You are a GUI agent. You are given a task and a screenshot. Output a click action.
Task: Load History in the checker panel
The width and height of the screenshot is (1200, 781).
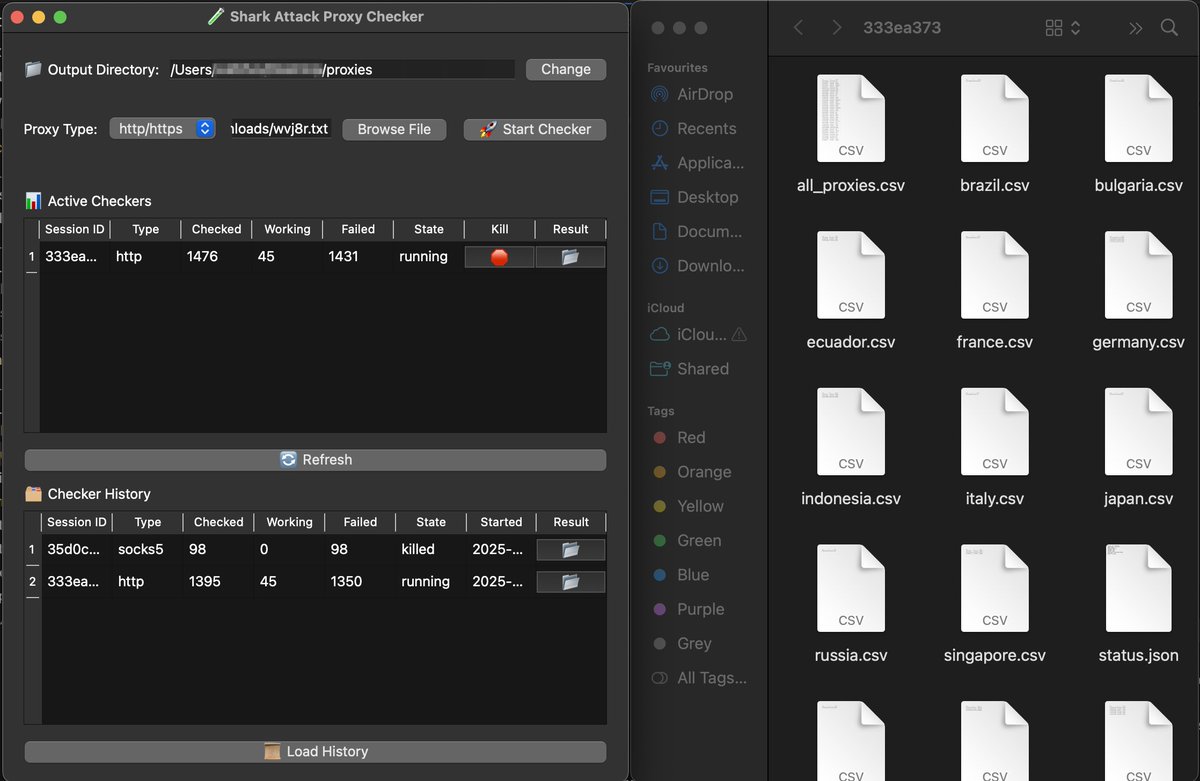pyautogui.click(x=315, y=752)
